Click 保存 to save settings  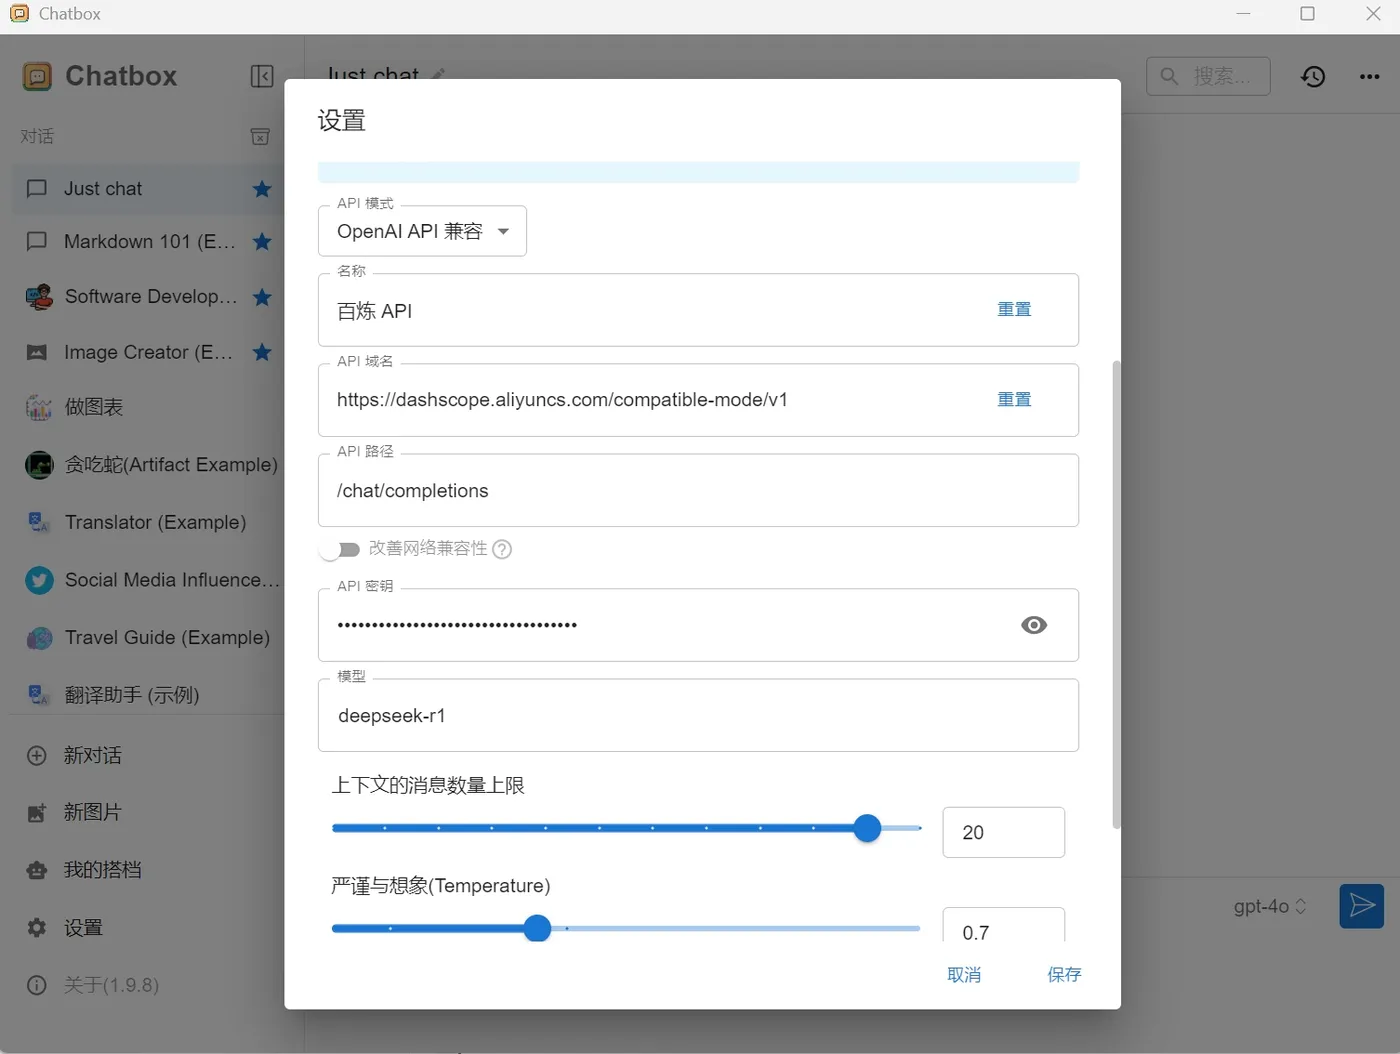pyautogui.click(x=1064, y=975)
